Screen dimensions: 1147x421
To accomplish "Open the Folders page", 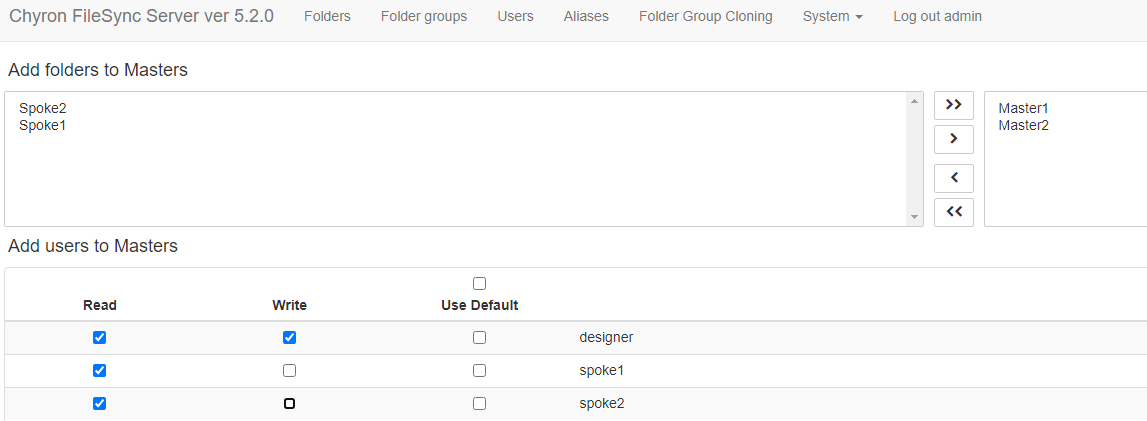I will pyautogui.click(x=327, y=17).
